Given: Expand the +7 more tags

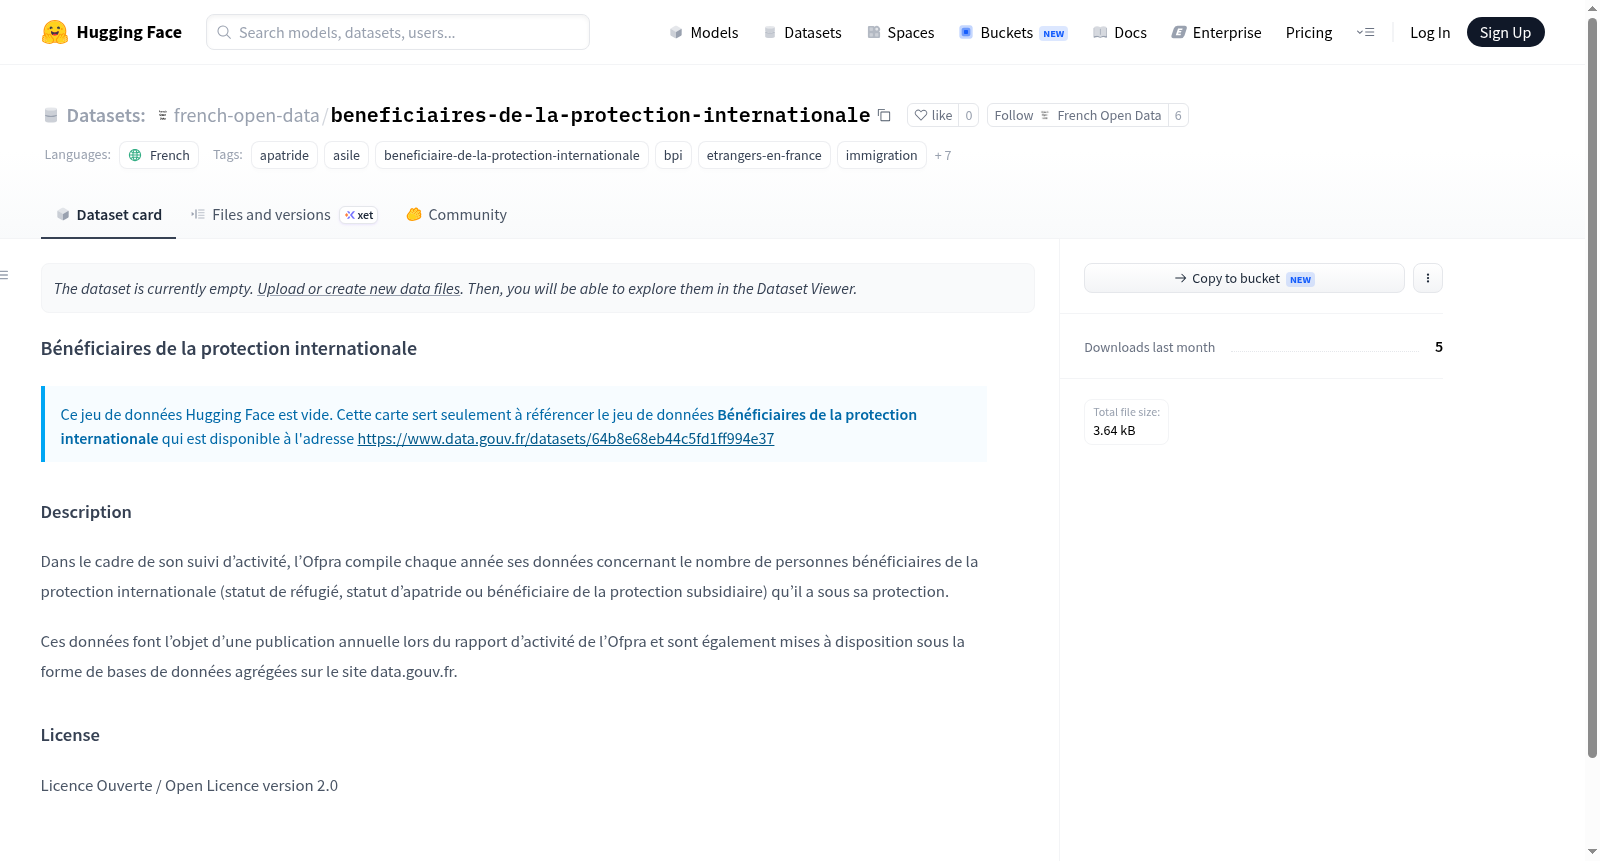Looking at the screenshot, I should click(943, 155).
